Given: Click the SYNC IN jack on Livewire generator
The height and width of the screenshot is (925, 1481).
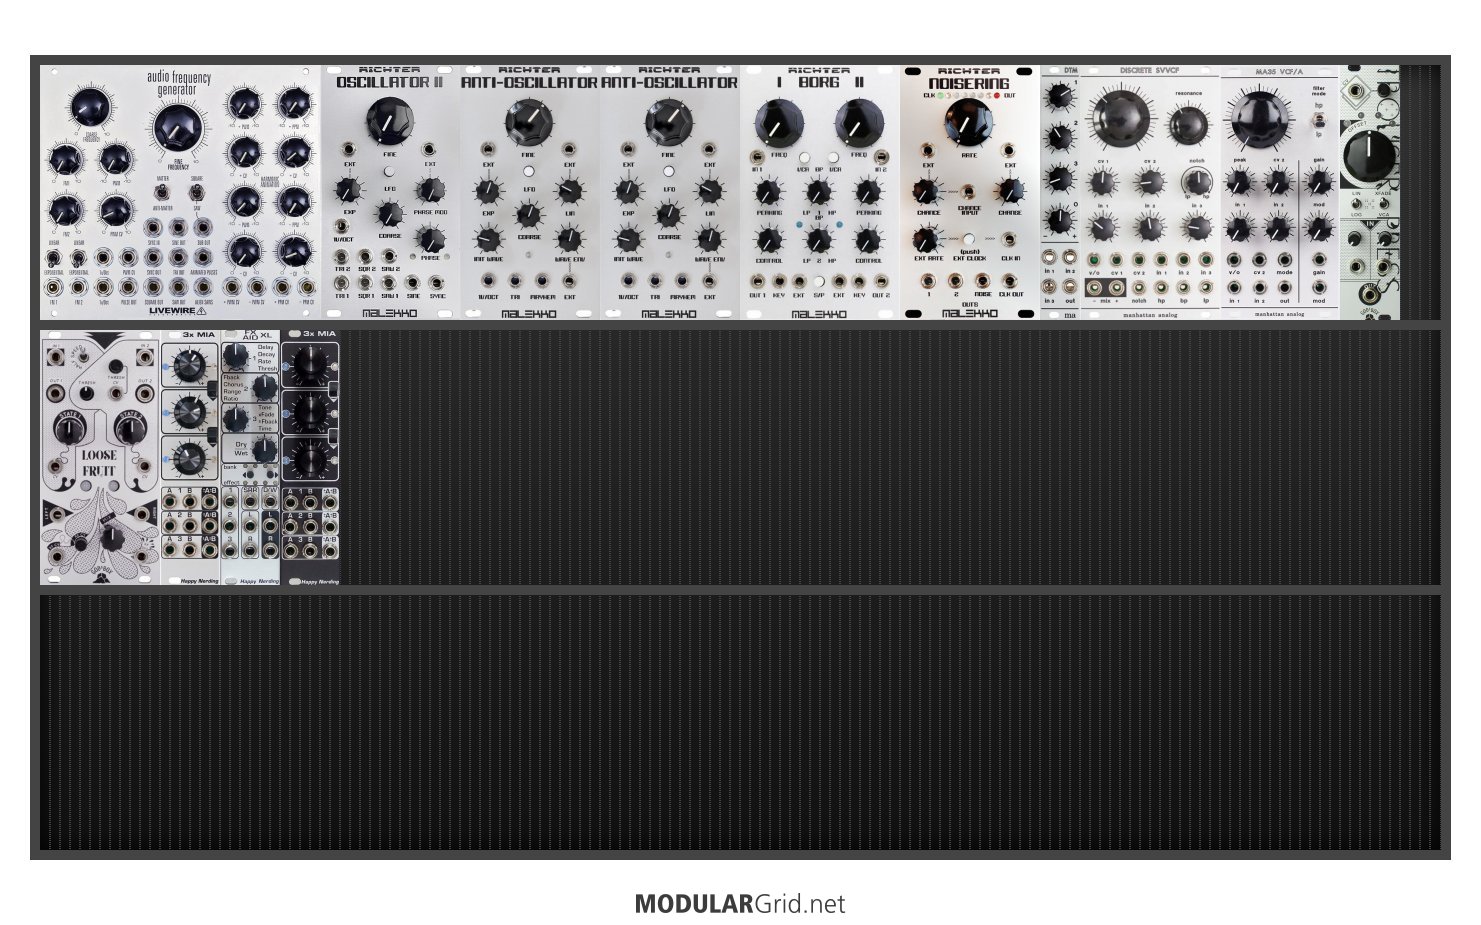Looking at the screenshot, I should coord(153,228).
